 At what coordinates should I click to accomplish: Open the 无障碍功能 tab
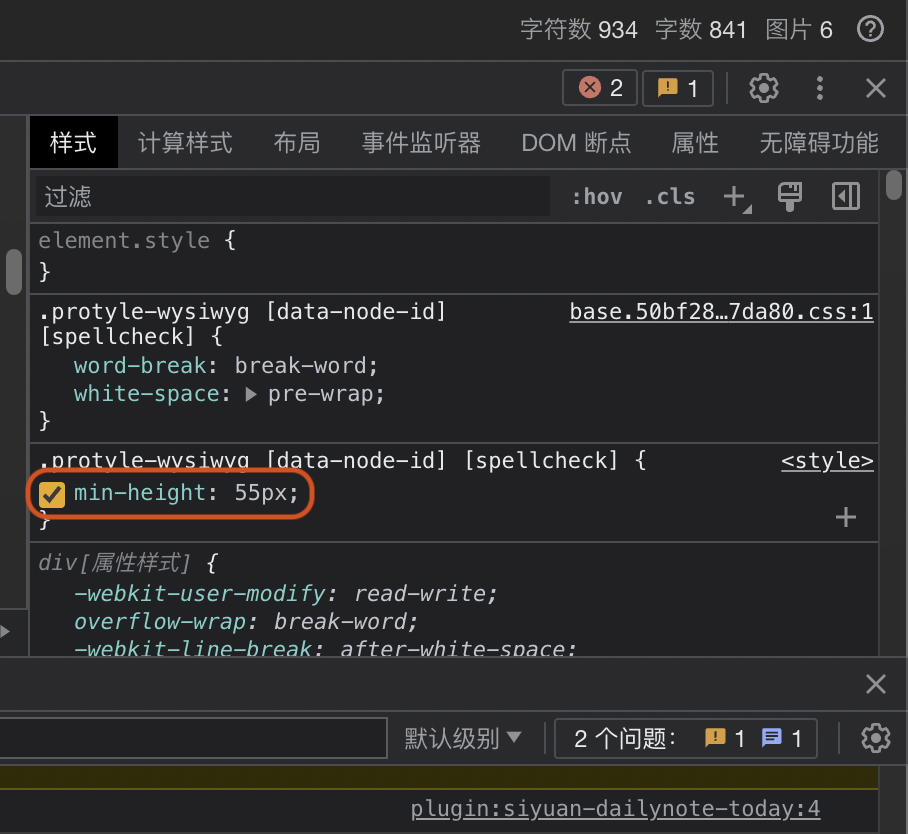[818, 142]
